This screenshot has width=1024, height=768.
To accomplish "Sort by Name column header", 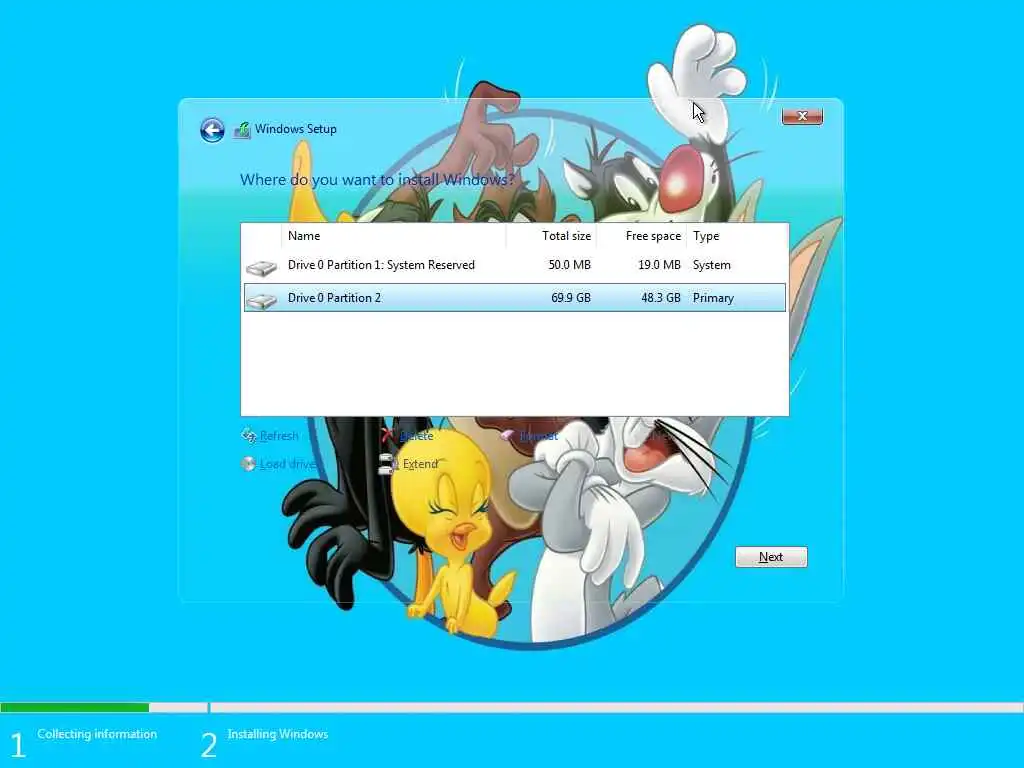I will click(x=393, y=236).
